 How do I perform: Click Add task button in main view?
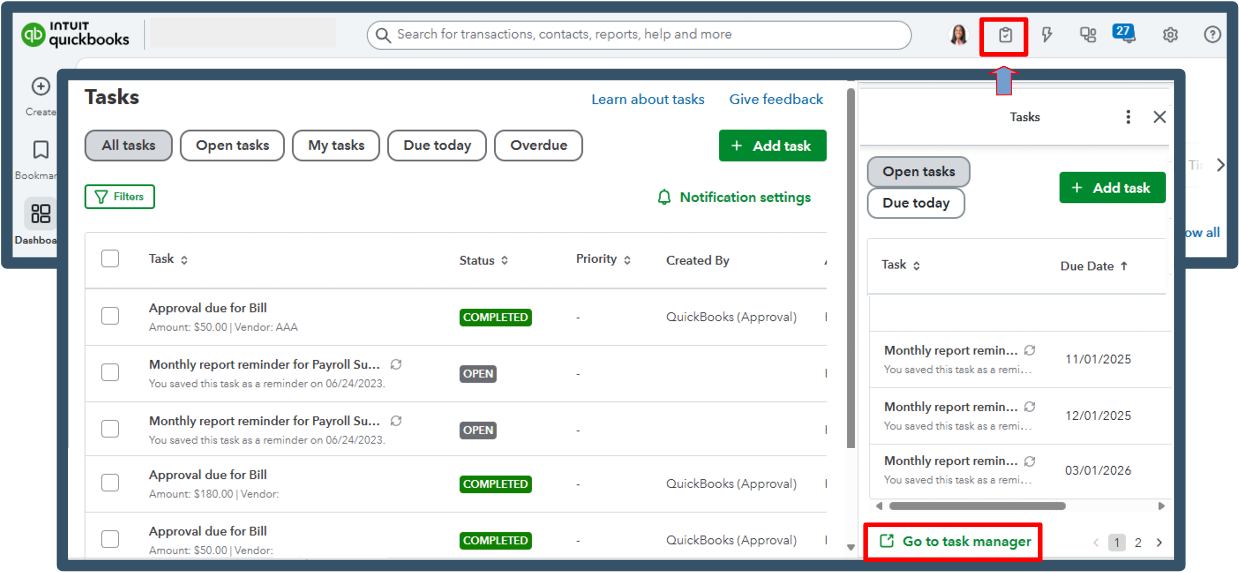pyautogui.click(x=773, y=146)
